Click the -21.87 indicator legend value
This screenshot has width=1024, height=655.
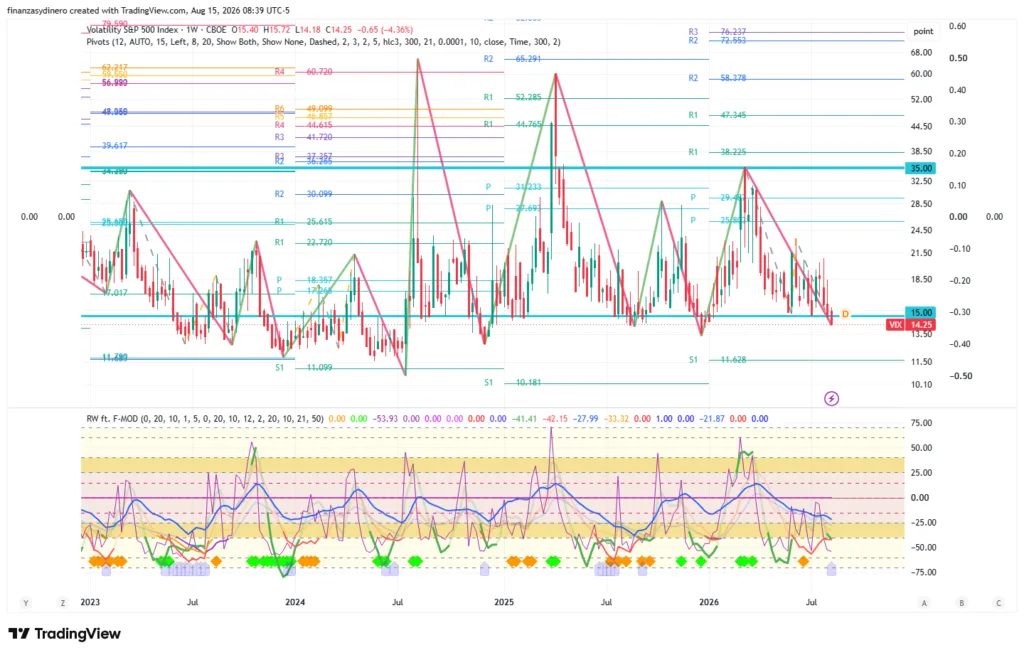[x=712, y=419]
